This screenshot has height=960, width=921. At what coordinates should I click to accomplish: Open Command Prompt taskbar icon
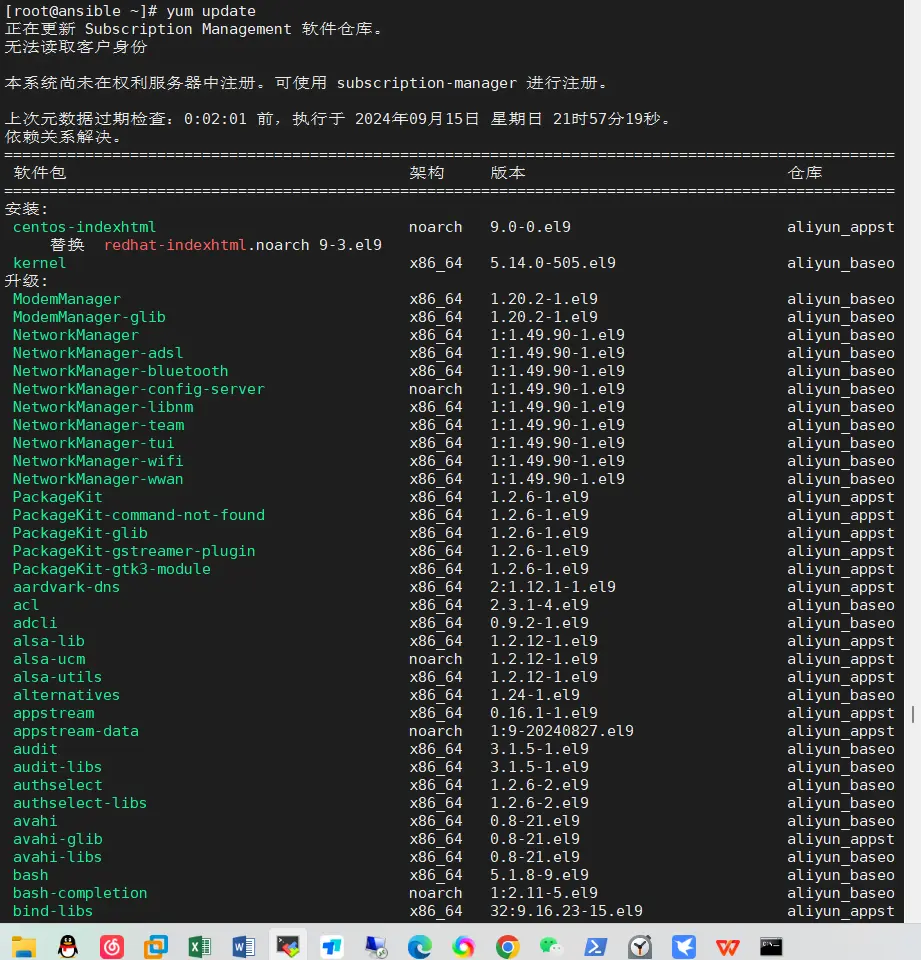[x=771, y=946]
